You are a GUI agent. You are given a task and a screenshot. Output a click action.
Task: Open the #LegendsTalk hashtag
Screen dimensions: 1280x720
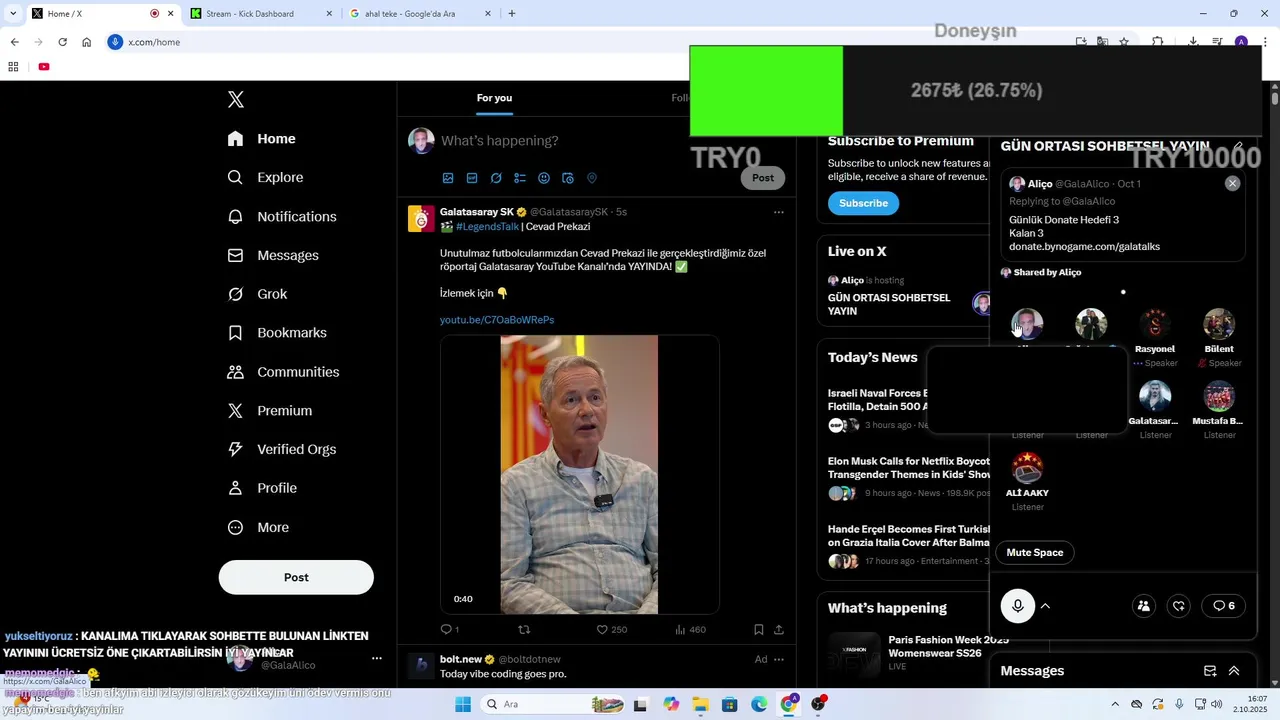click(x=486, y=227)
